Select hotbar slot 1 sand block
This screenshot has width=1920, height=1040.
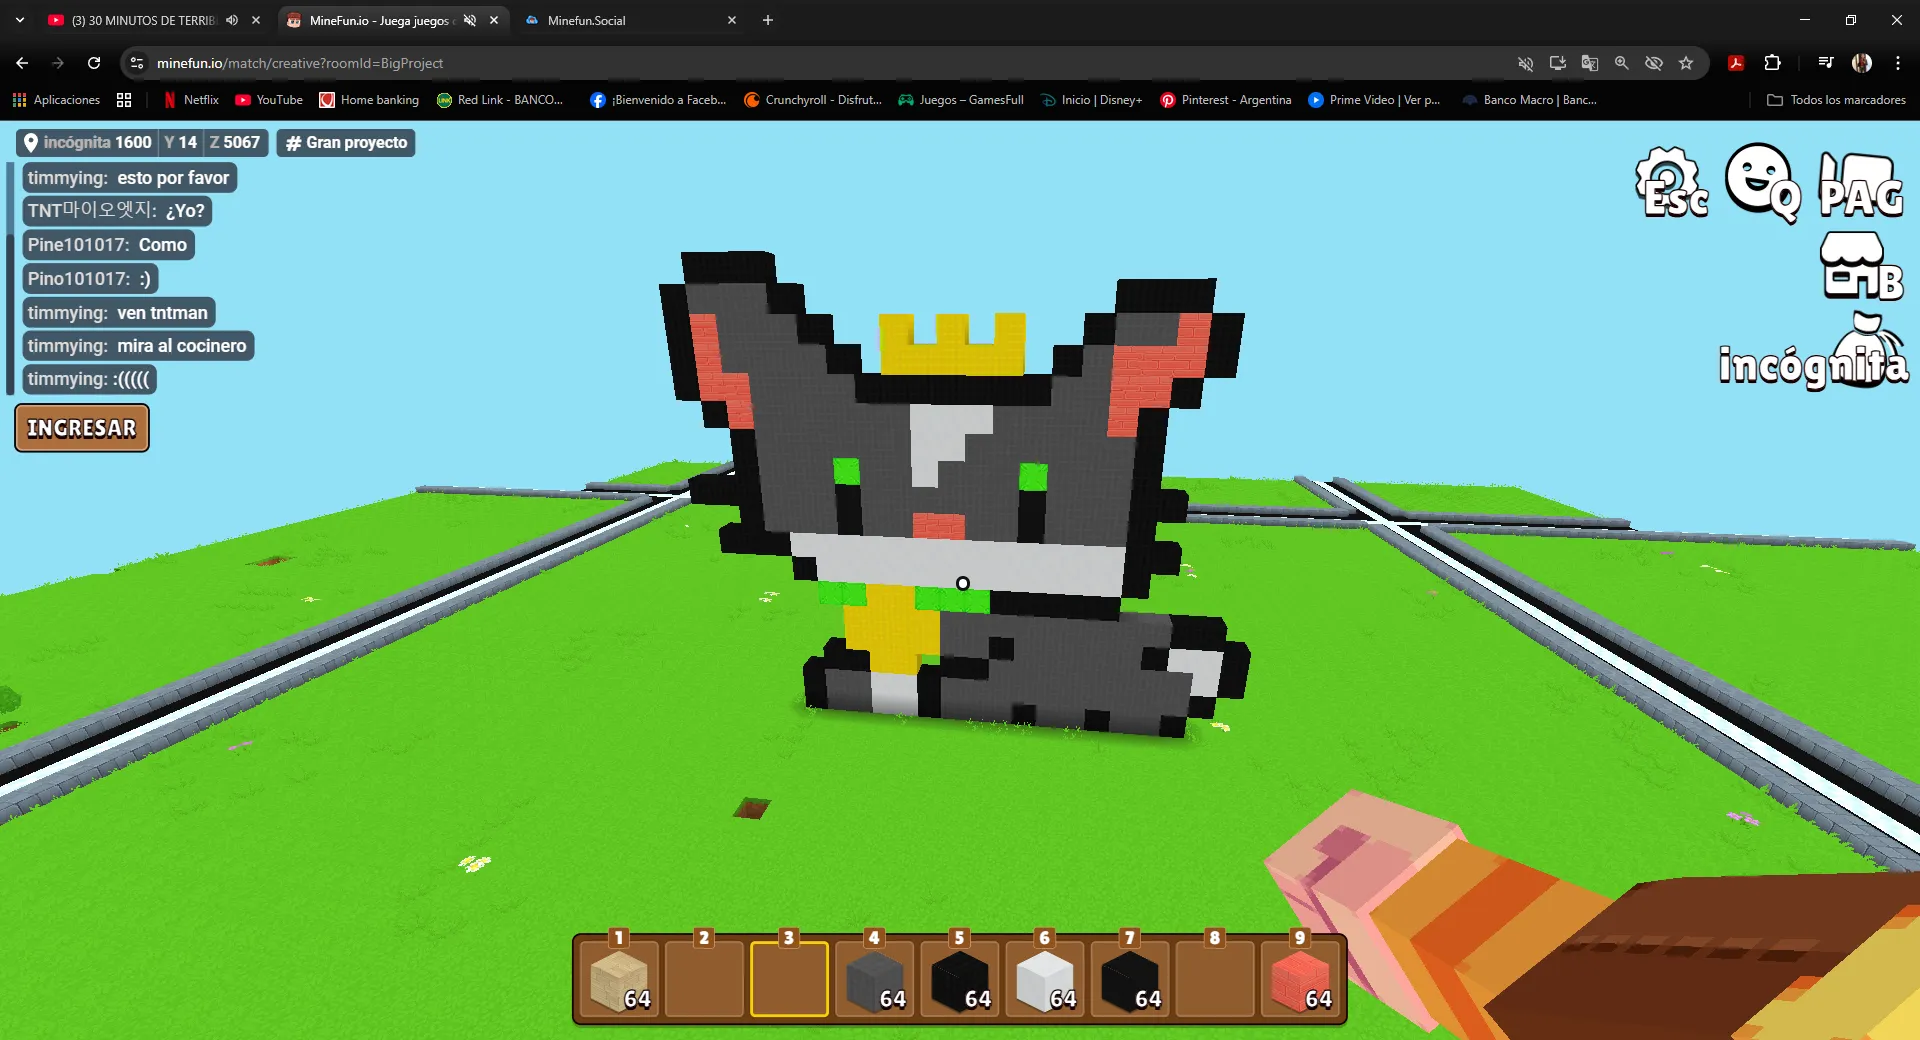tap(619, 980)
